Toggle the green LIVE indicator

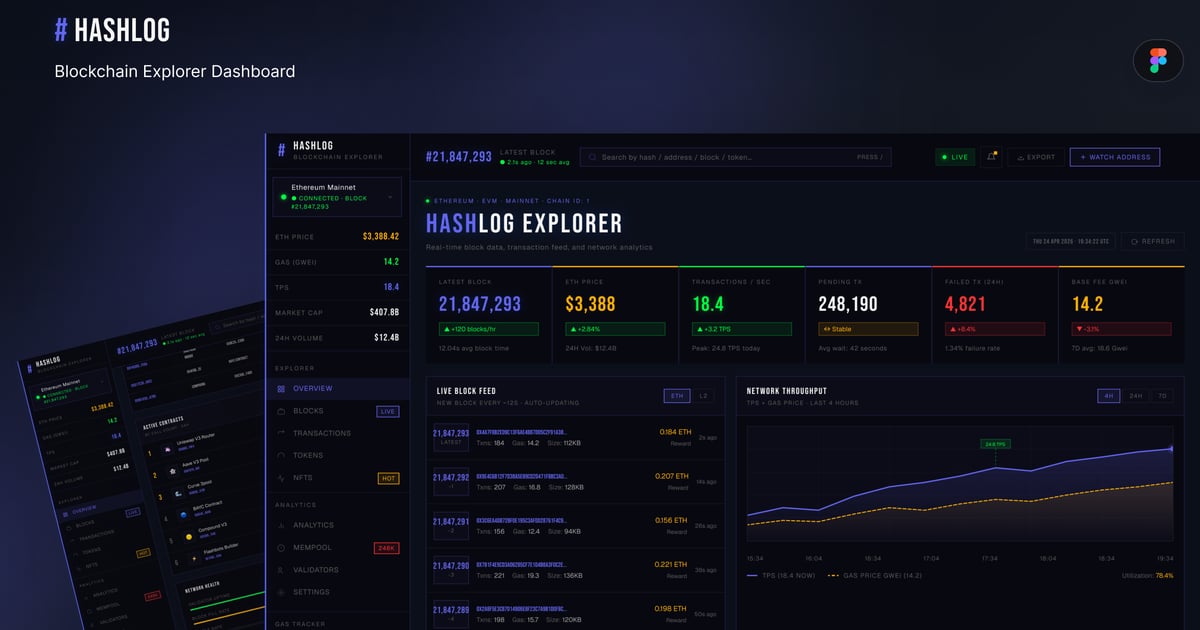coord(955,157)
